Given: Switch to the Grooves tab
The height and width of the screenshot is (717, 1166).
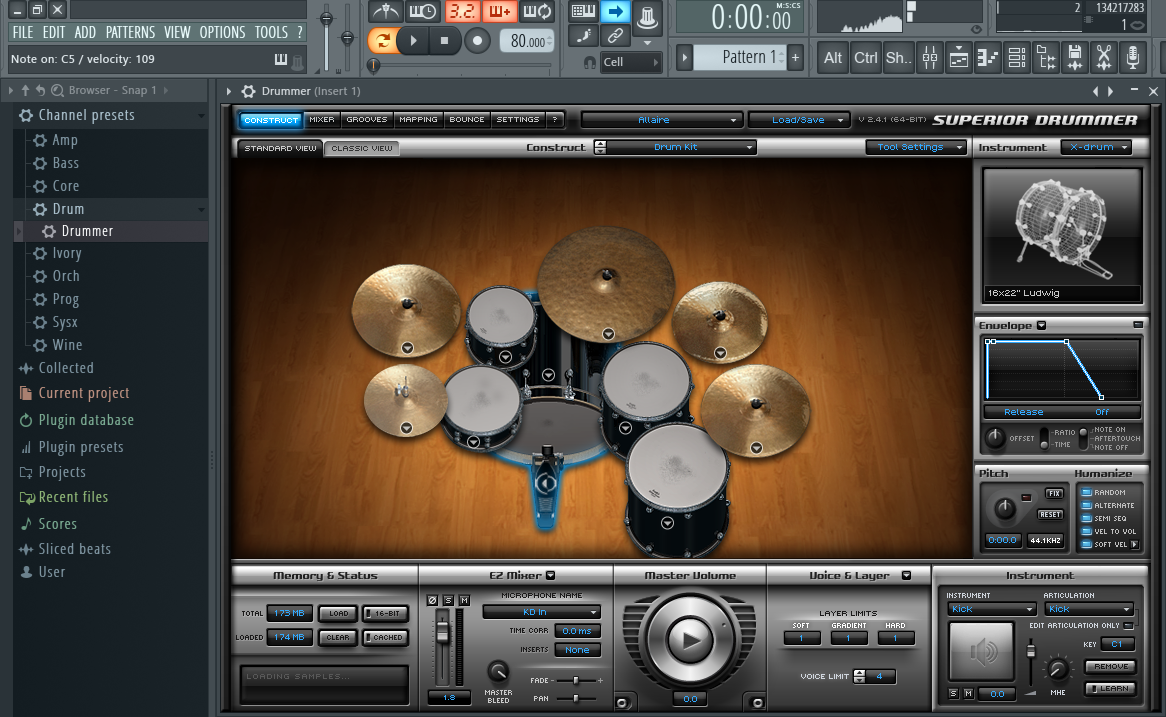Looking at the screenshot, I should point(367,120).
